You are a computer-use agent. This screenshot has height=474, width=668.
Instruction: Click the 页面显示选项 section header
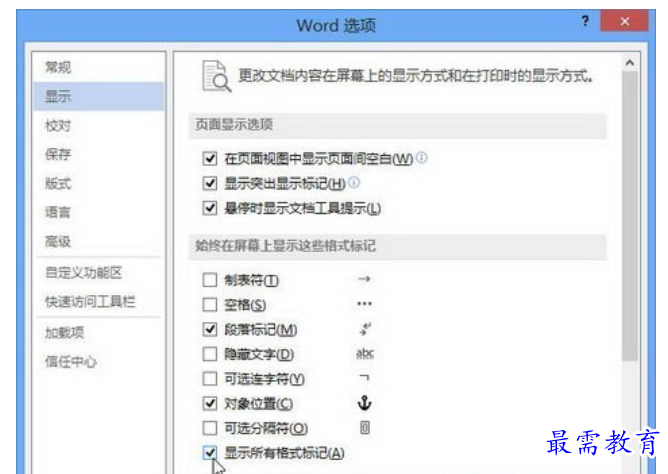tap(397, 125)
